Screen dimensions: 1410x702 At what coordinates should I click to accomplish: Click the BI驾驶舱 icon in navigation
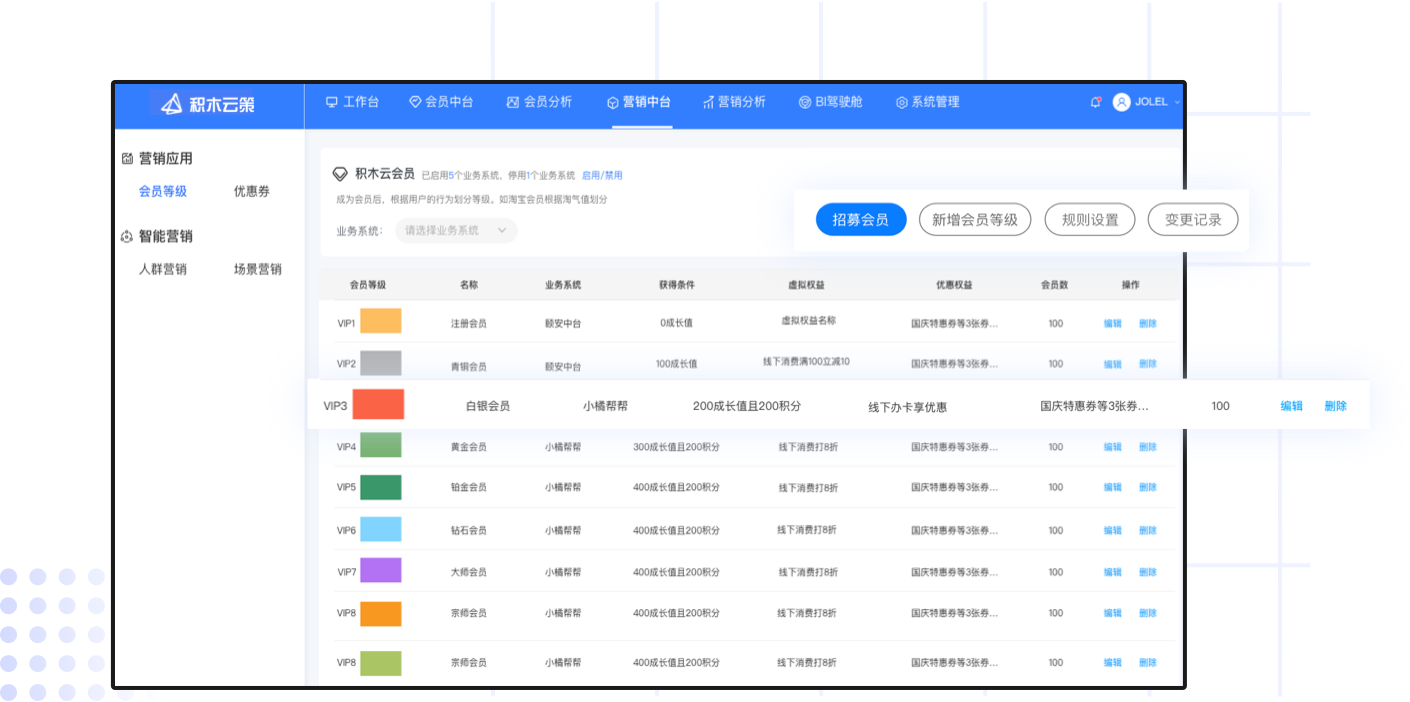(x=804, y=102)
